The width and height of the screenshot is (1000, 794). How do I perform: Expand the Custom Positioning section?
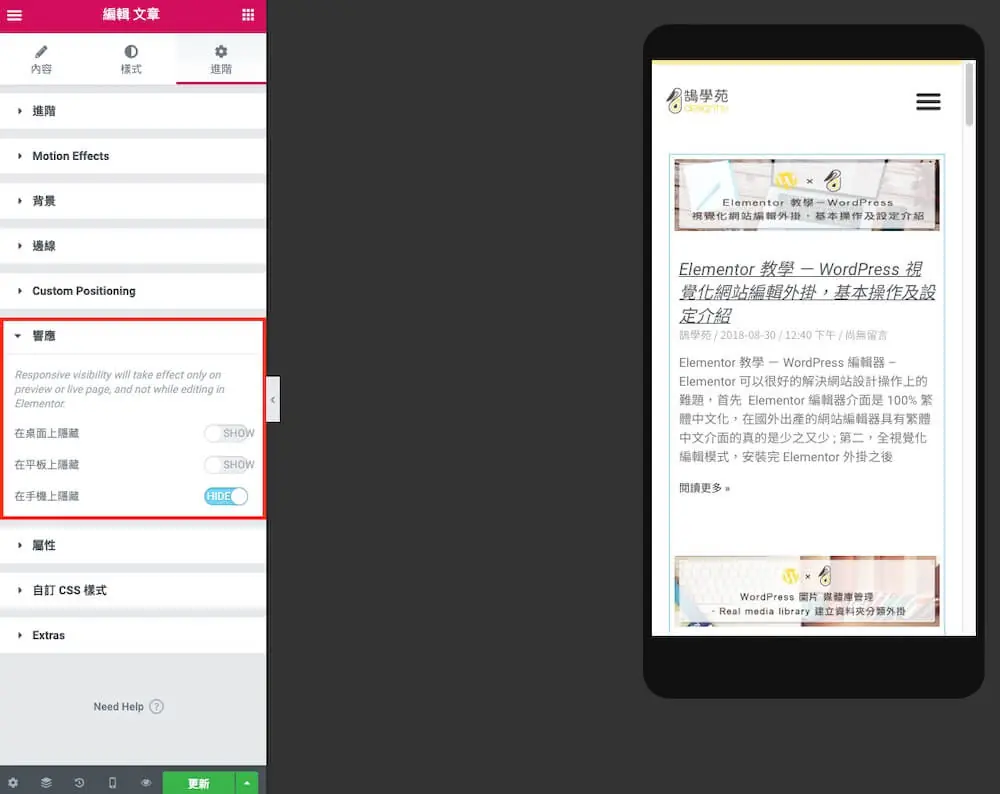(x=133, y=291)
